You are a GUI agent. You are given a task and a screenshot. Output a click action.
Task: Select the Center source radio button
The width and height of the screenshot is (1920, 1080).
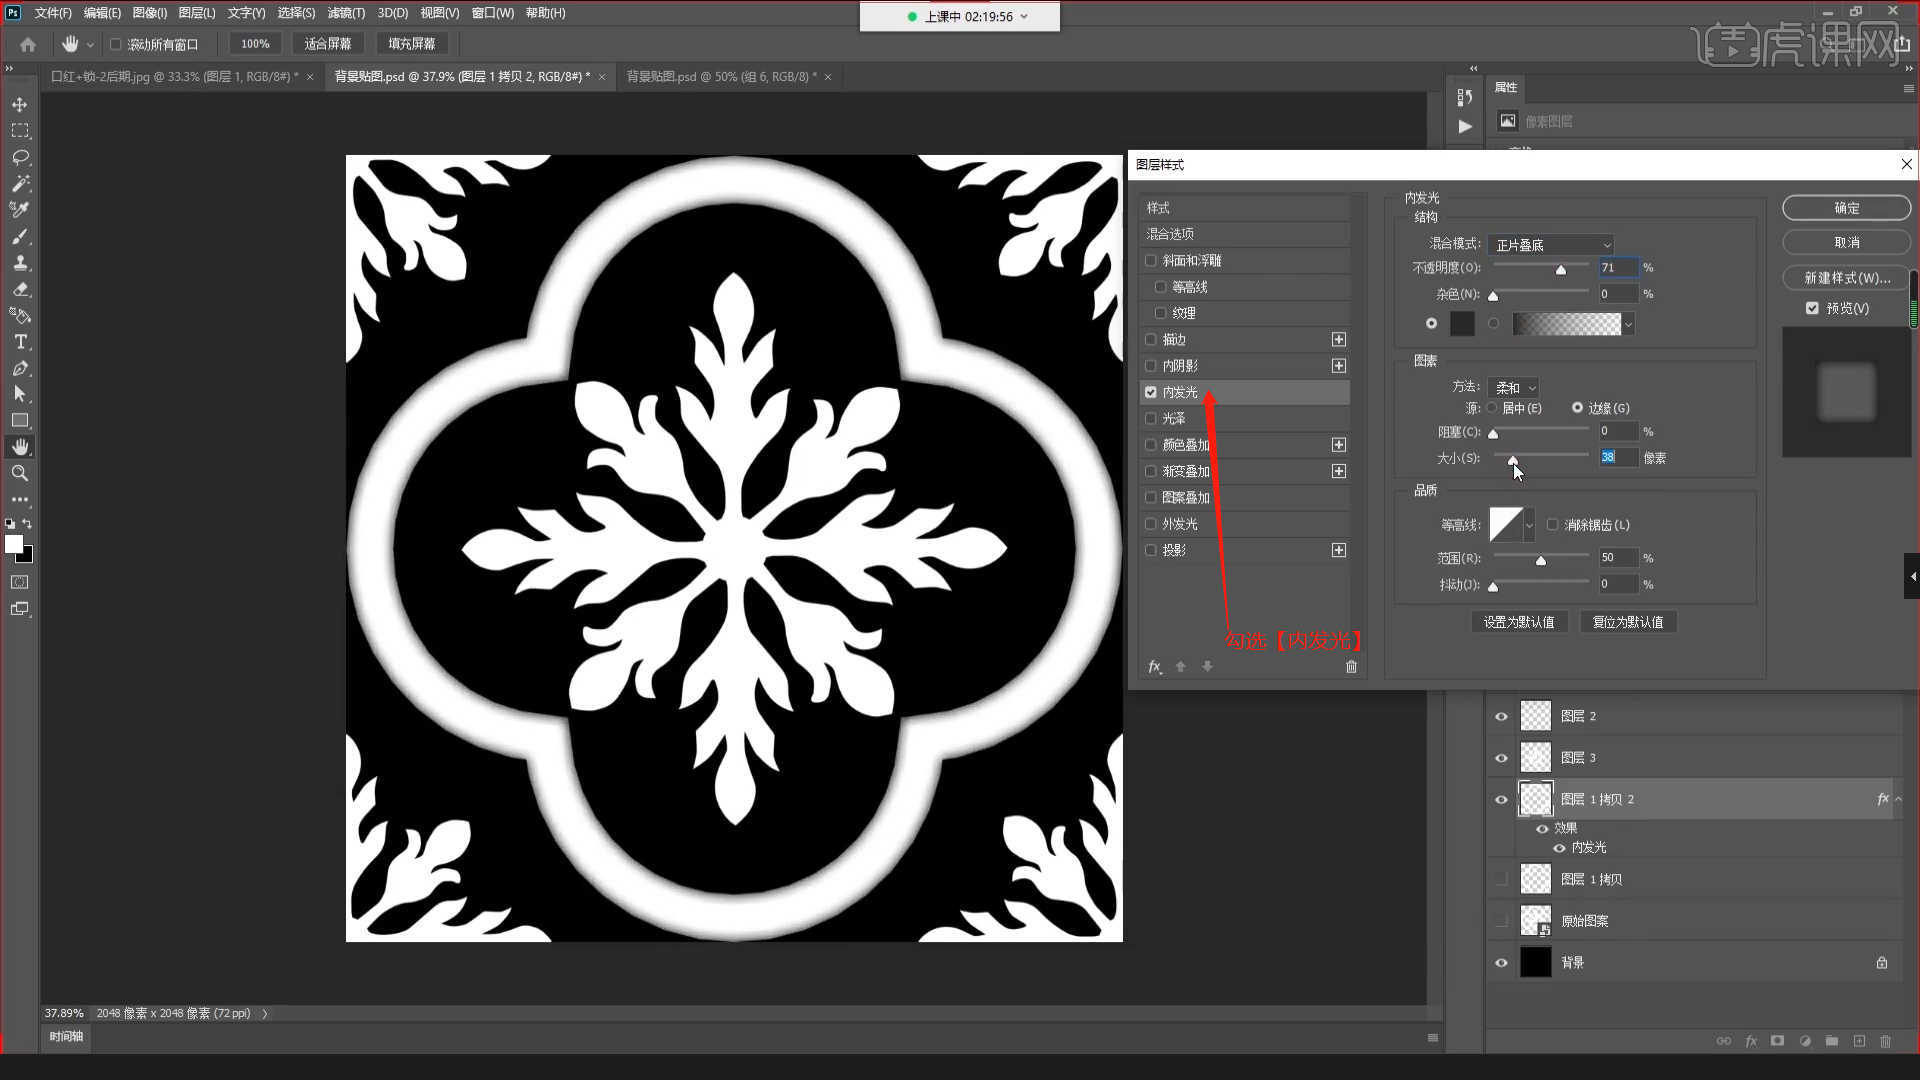pyautogui.click(x=1493, y=408)
